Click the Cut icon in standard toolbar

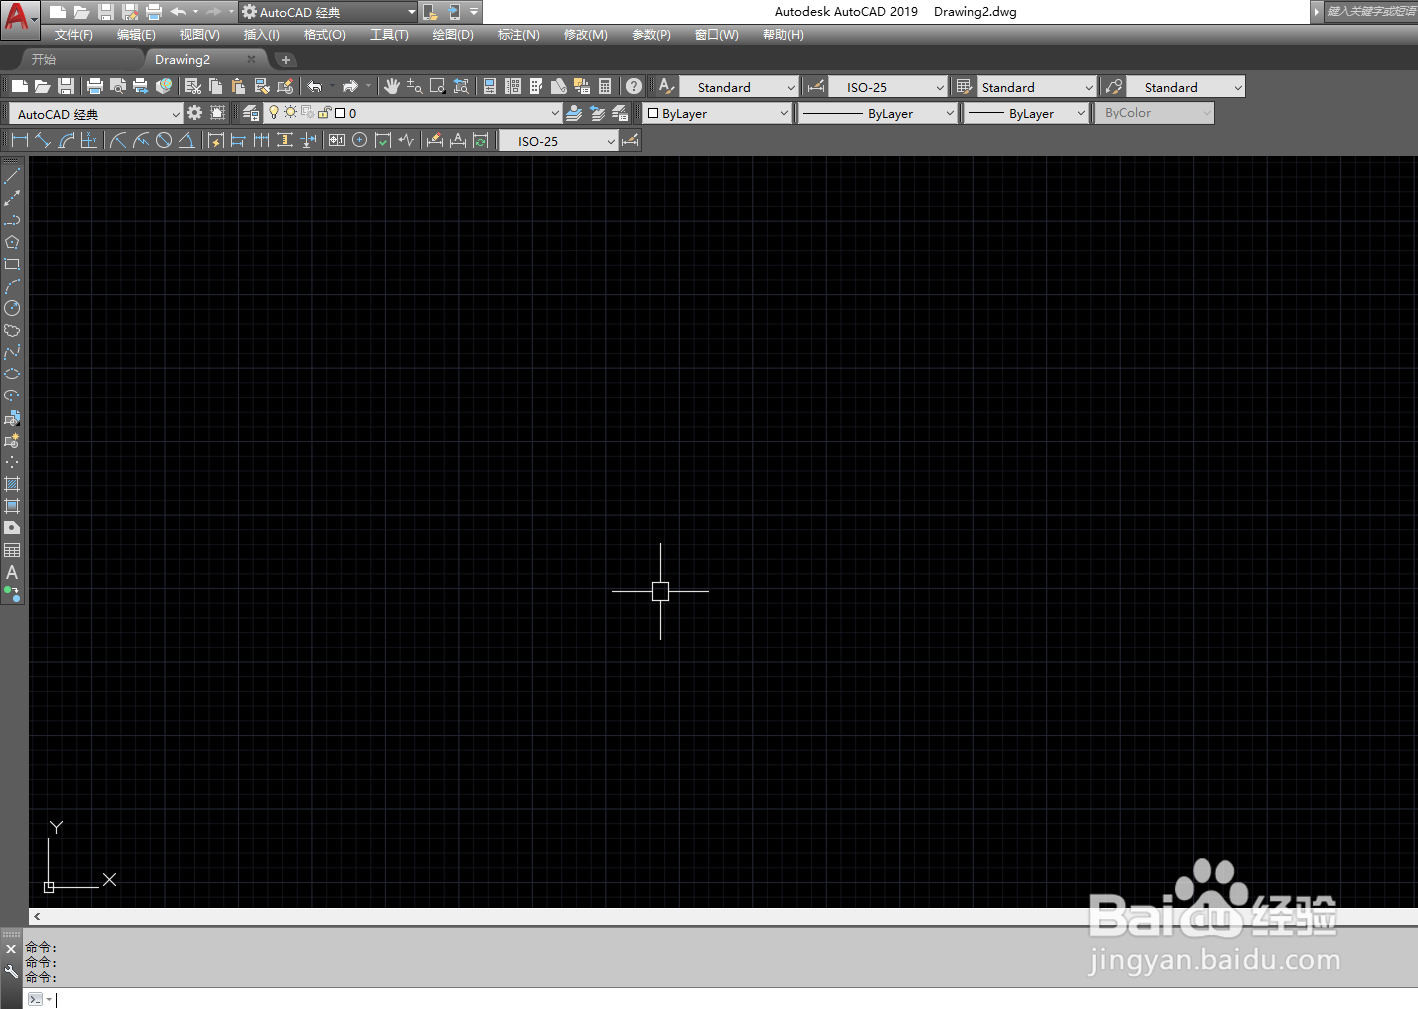coord(193,87)
